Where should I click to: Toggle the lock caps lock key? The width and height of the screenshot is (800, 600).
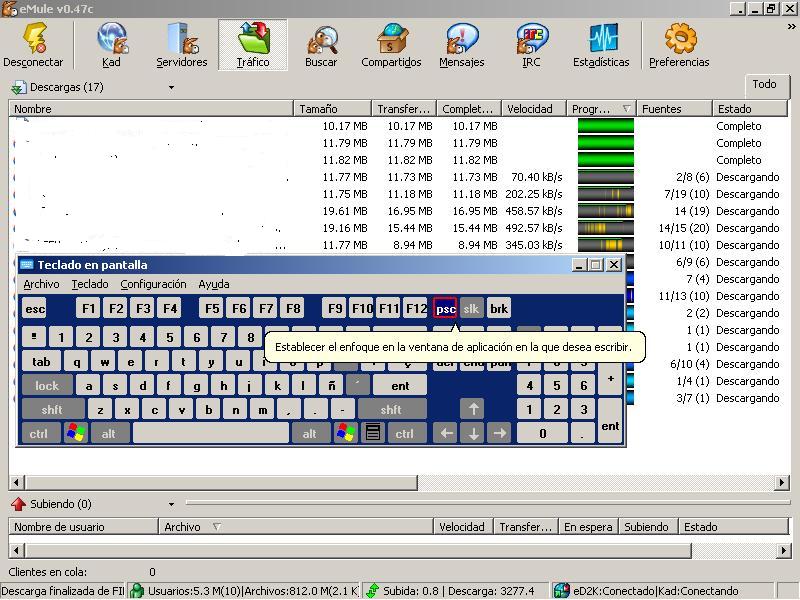coord(47,386)
